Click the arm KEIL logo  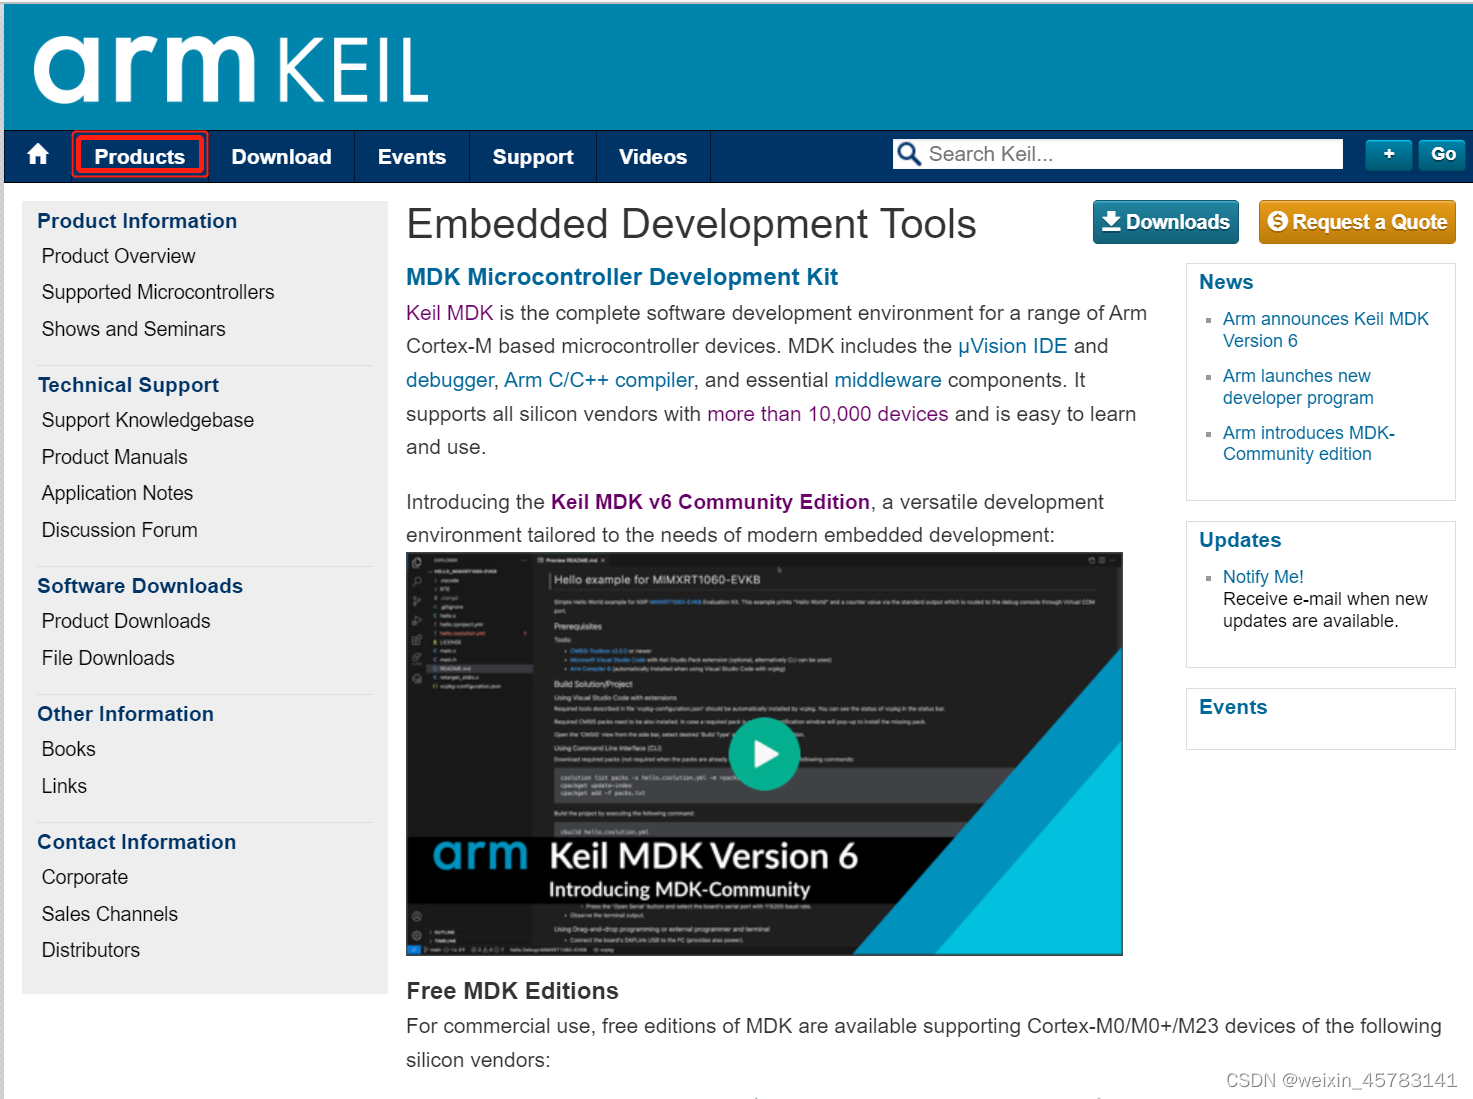[x=231, y=69]
